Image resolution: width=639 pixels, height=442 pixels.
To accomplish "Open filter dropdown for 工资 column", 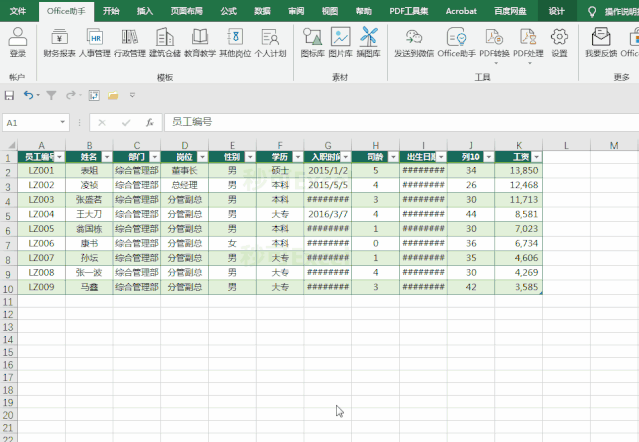I will coord(537,157).
